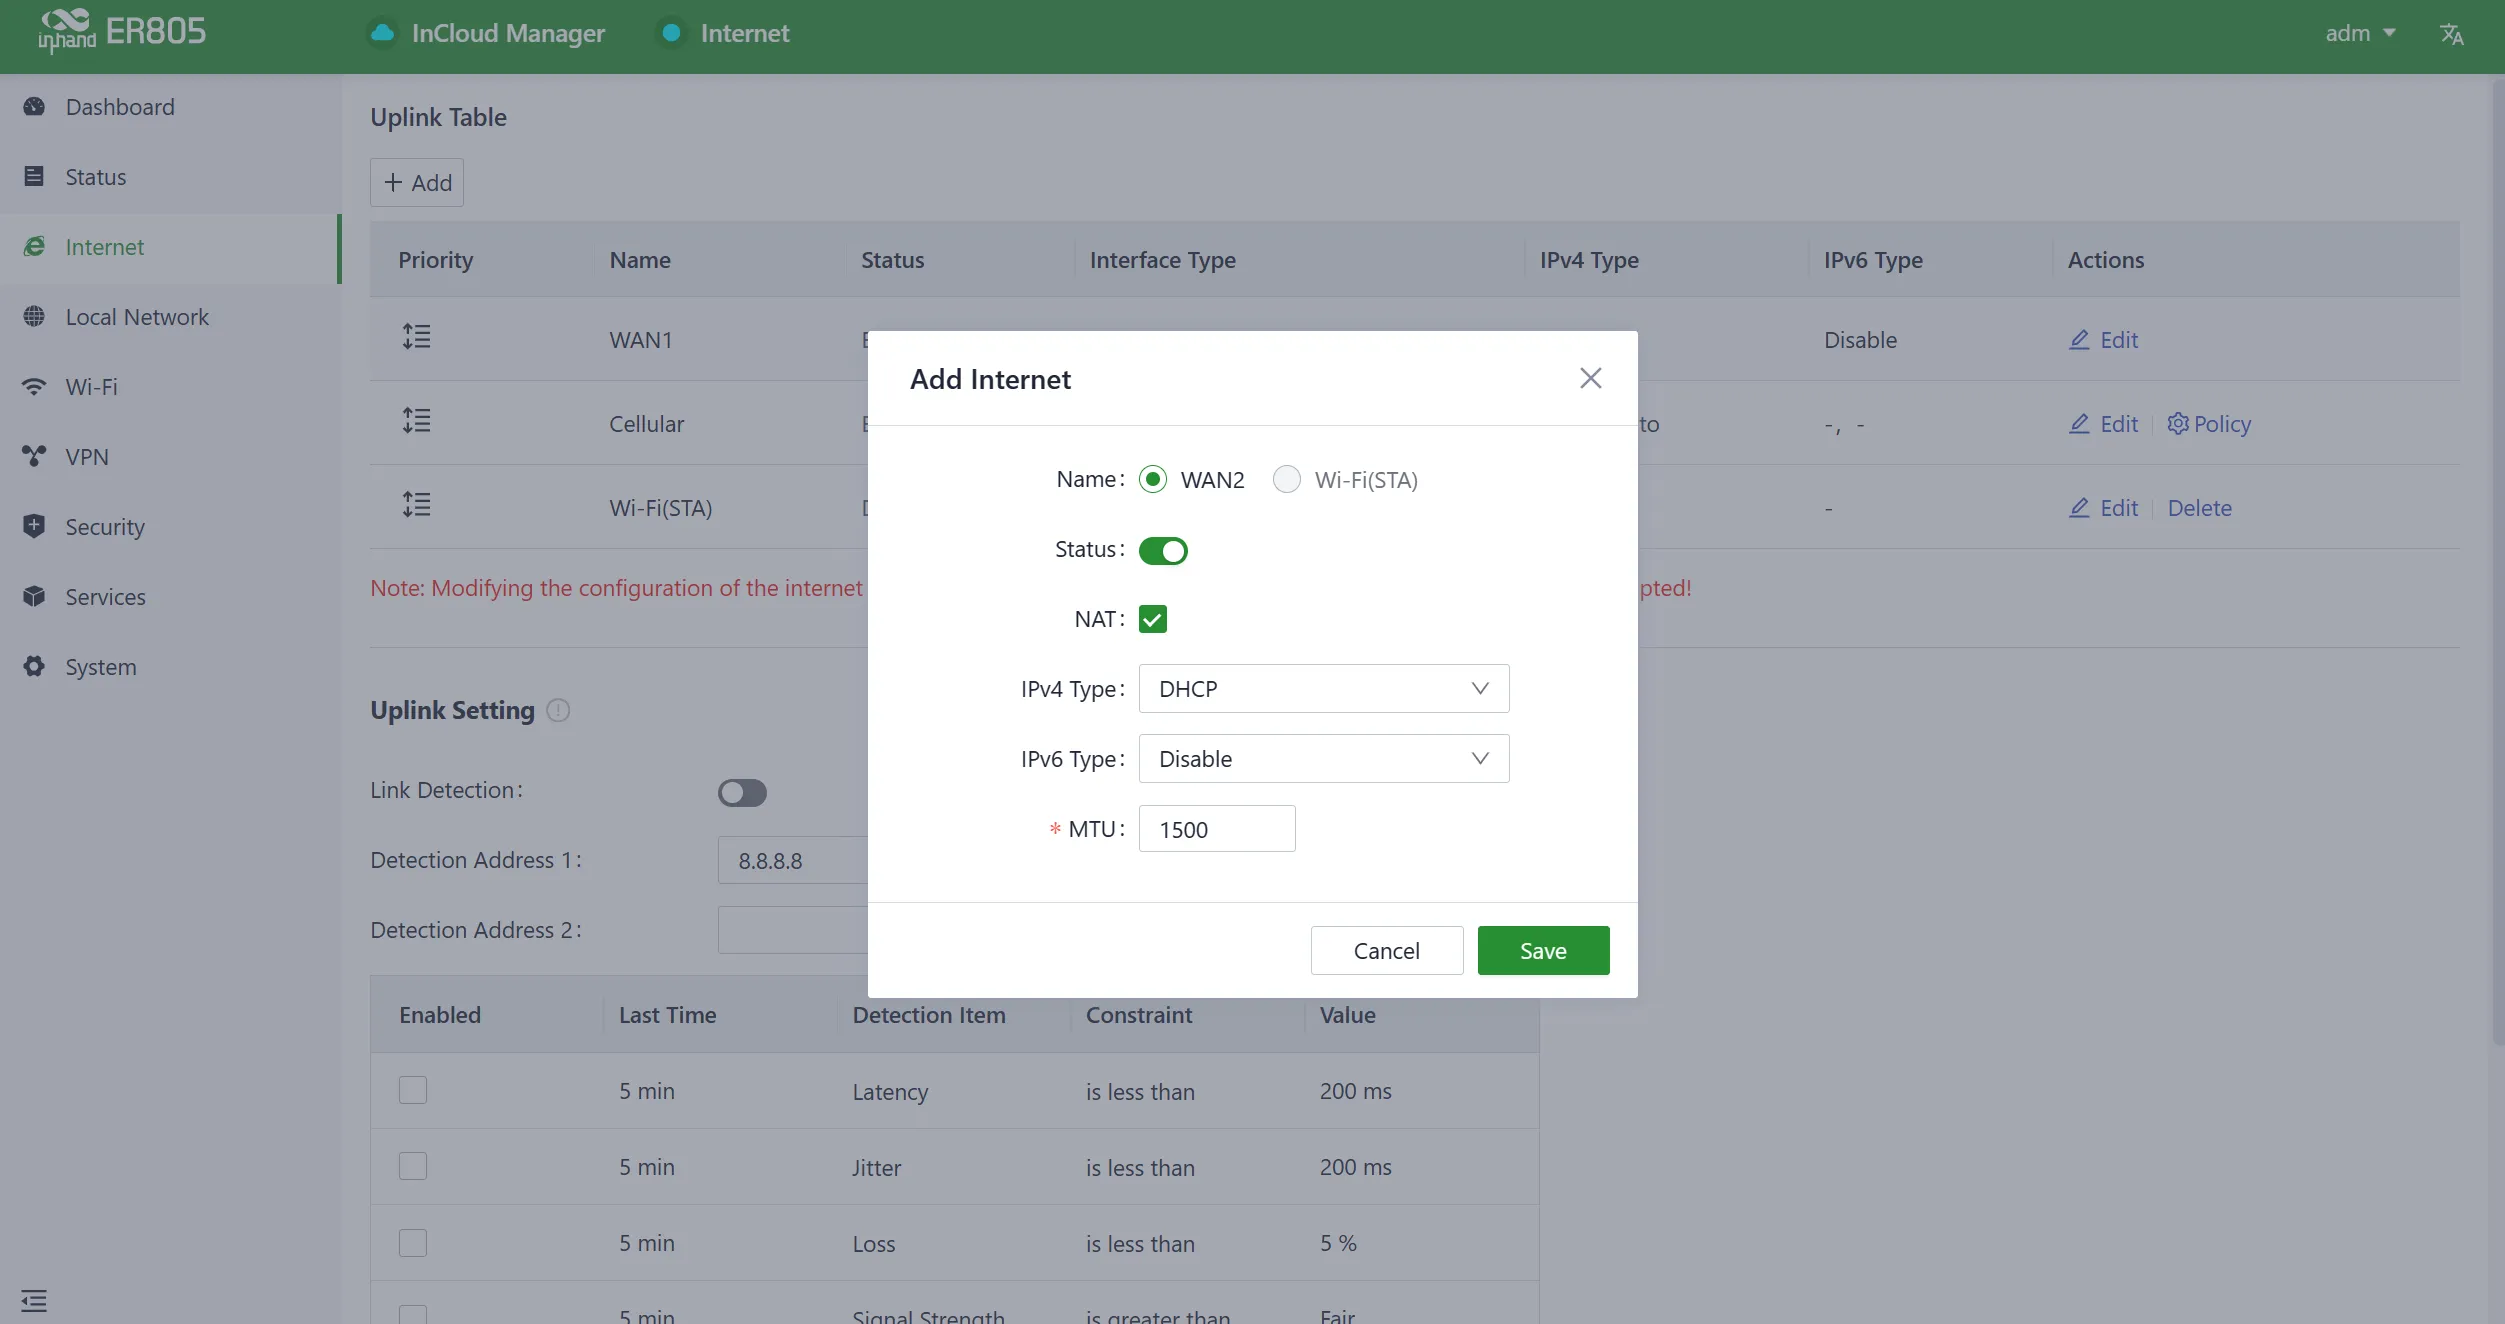Click Delete link in the Wi-Fi(STA) row
2505x1324 pixels.
2199,508
